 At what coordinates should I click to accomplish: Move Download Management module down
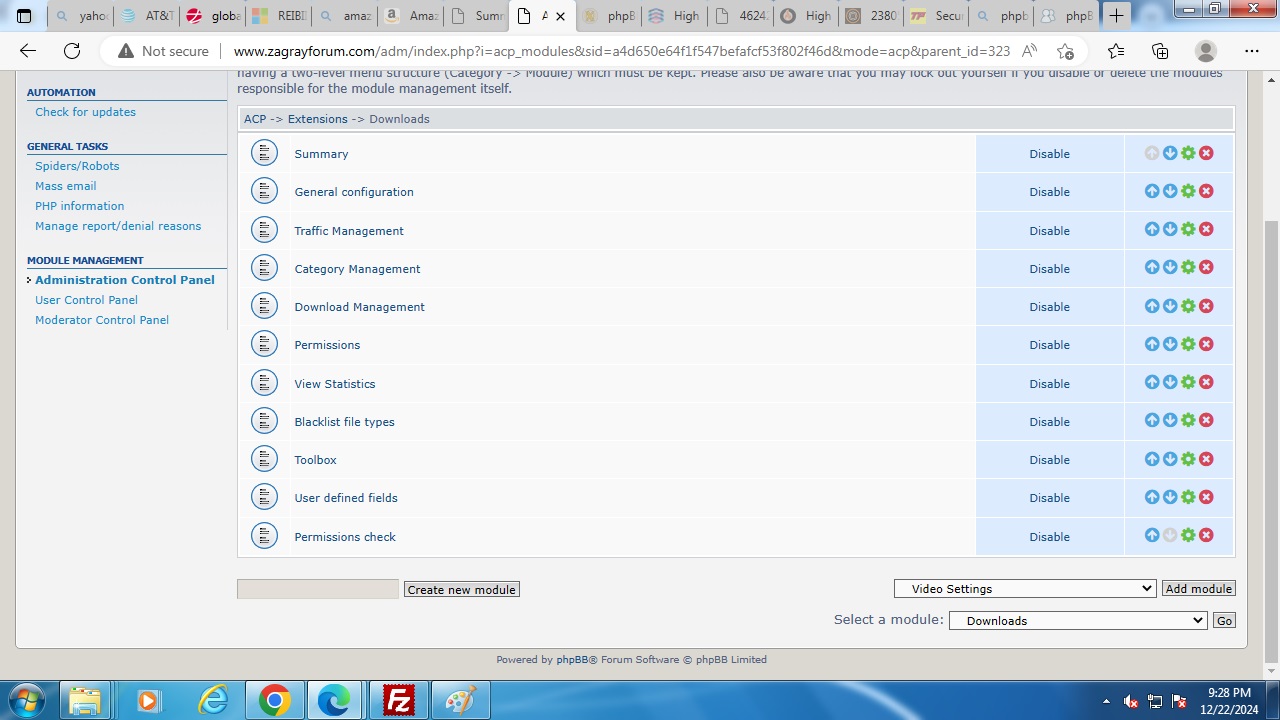click(1170, 306)
